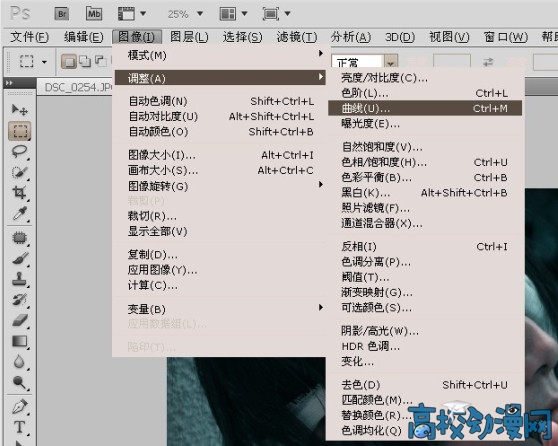Screen dimensions: 558x446
Task: Select the History Brush tool
Action: (x=20, y=300)
